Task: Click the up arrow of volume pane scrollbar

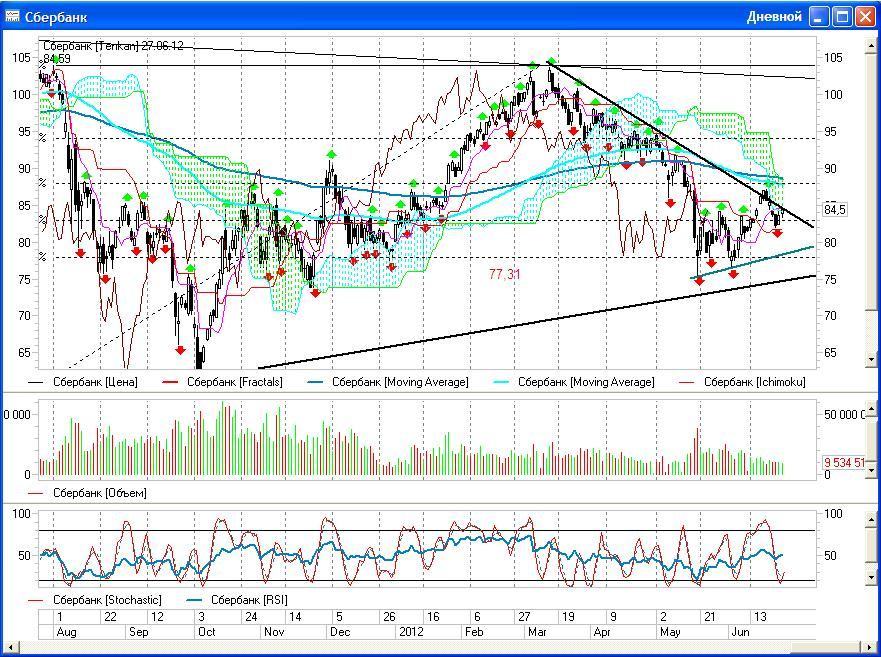Action: (871, 409)
